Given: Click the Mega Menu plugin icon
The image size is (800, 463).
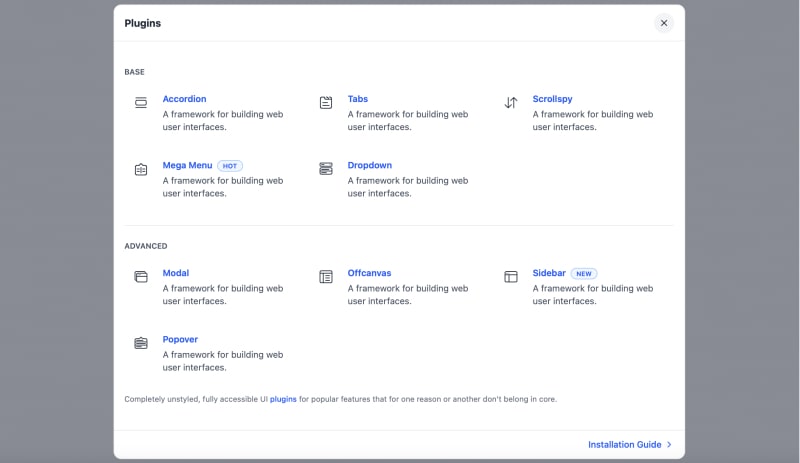Looking at the screenshot, I should pos(141,169).
